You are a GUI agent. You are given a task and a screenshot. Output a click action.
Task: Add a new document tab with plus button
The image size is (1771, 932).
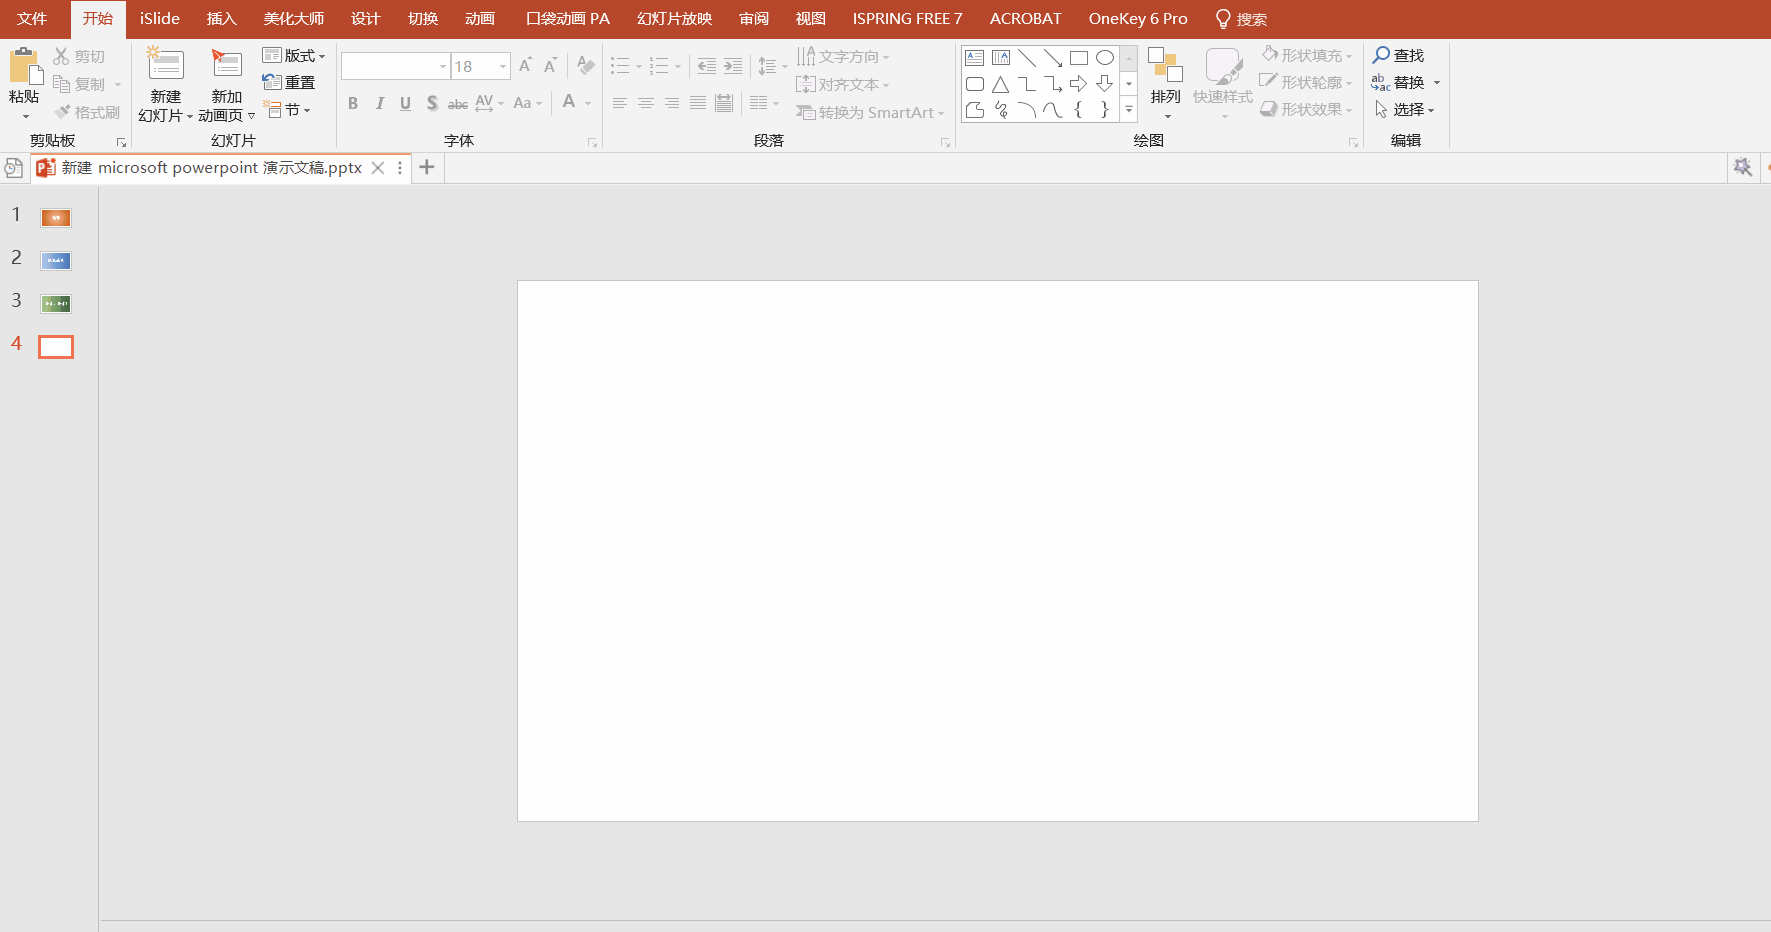tap(427, 167)
